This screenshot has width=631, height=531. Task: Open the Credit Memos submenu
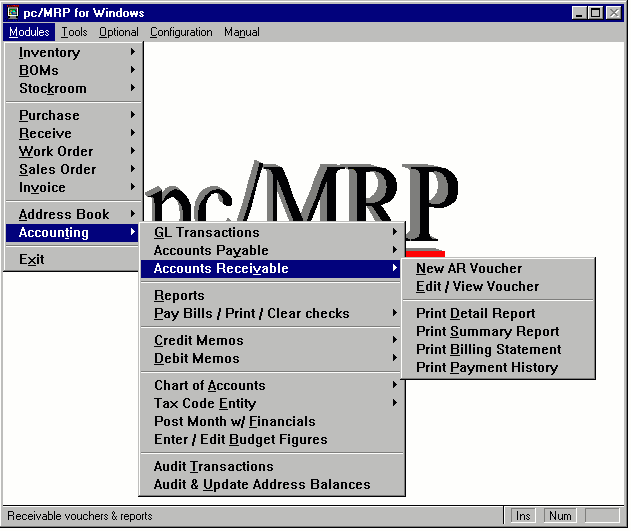272,340
